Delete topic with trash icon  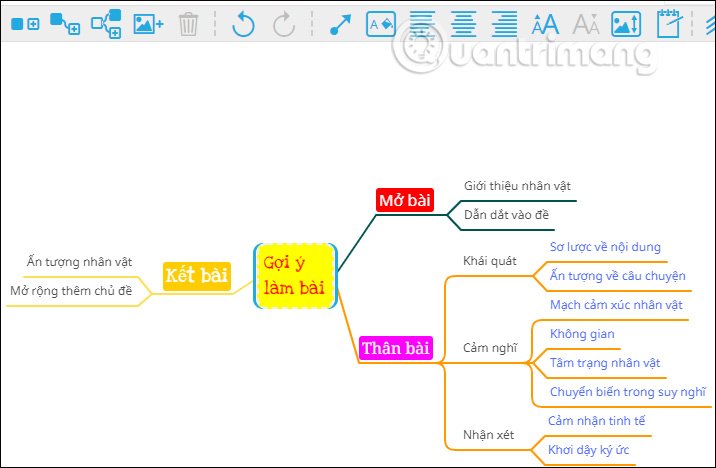pos(188,24)
